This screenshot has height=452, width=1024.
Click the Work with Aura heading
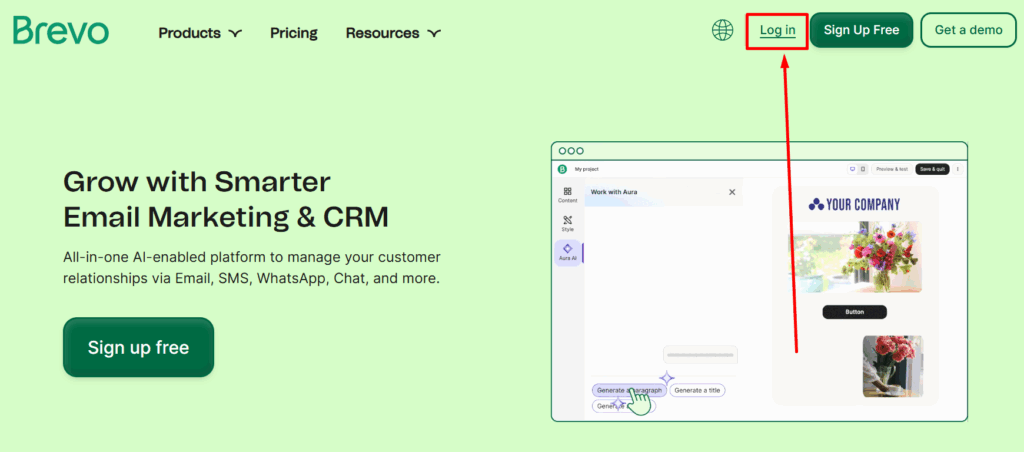coord(614,192)
